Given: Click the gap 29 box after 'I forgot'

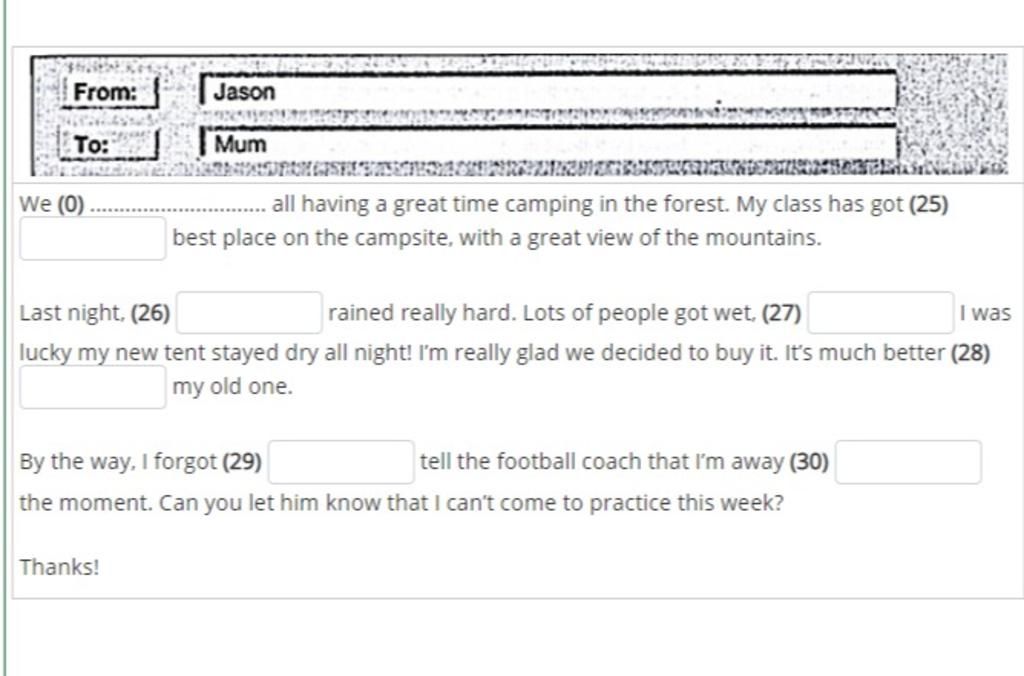Looking at the screenshot, I should point(341,462).
